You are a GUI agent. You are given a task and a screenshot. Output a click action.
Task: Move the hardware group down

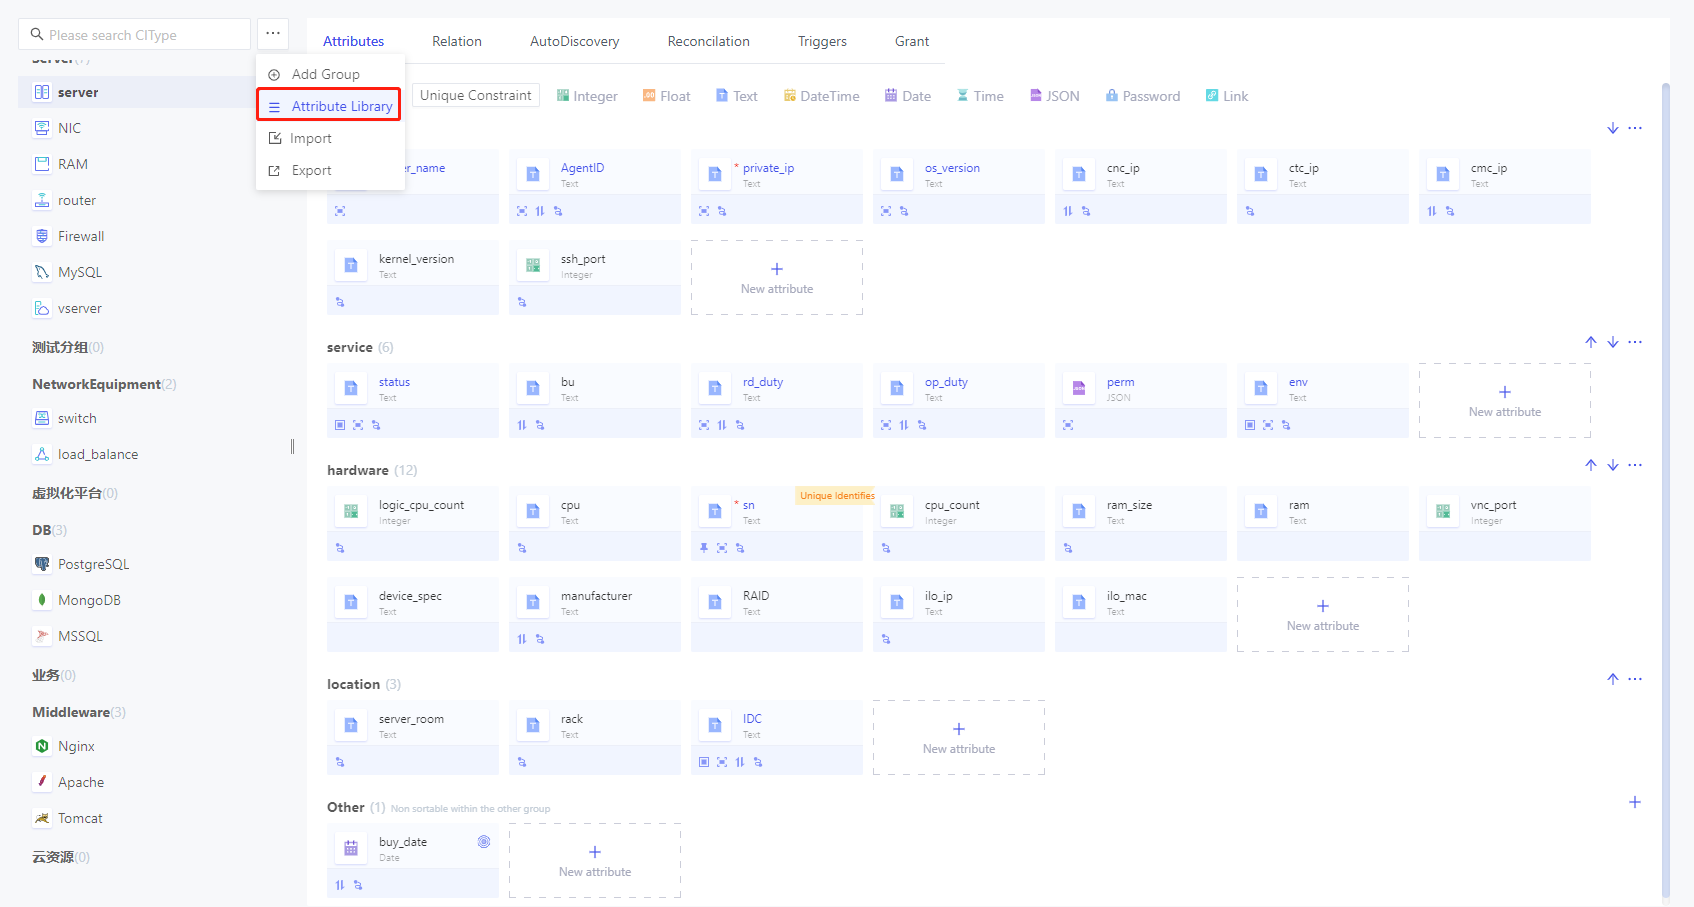click(1613, 465)
